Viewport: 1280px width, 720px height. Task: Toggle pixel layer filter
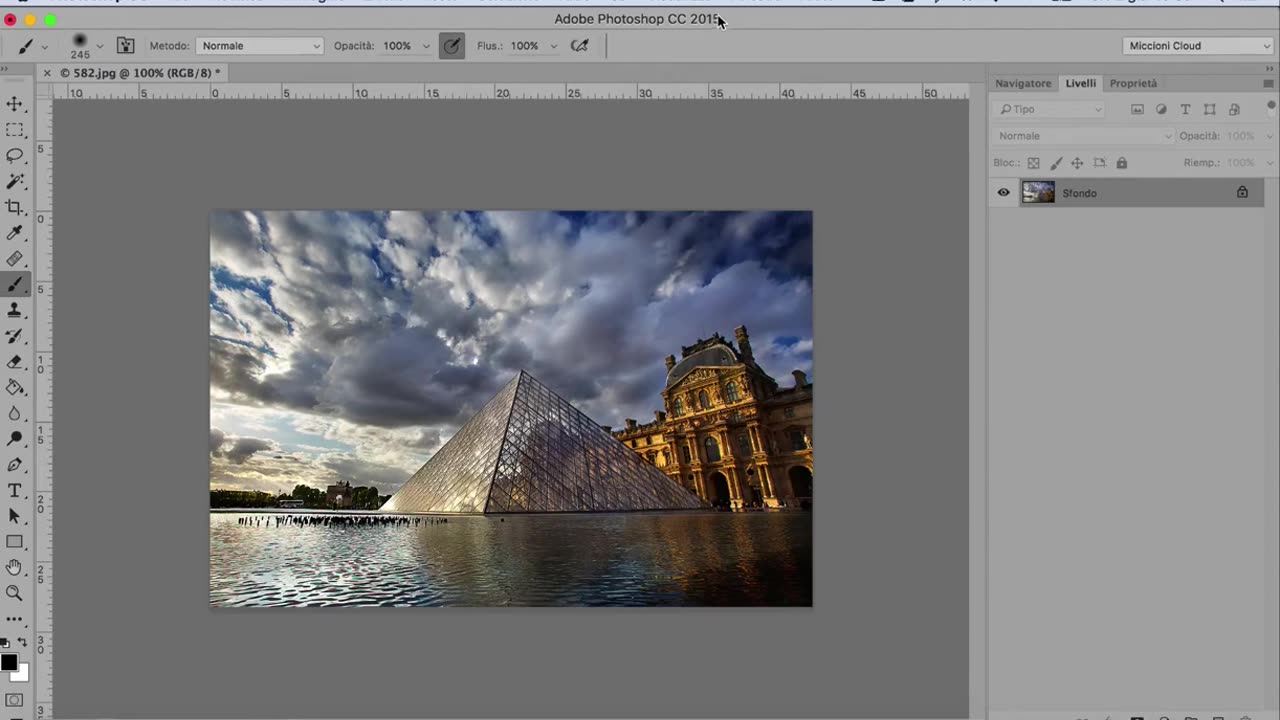click(x=1137, y=109)
